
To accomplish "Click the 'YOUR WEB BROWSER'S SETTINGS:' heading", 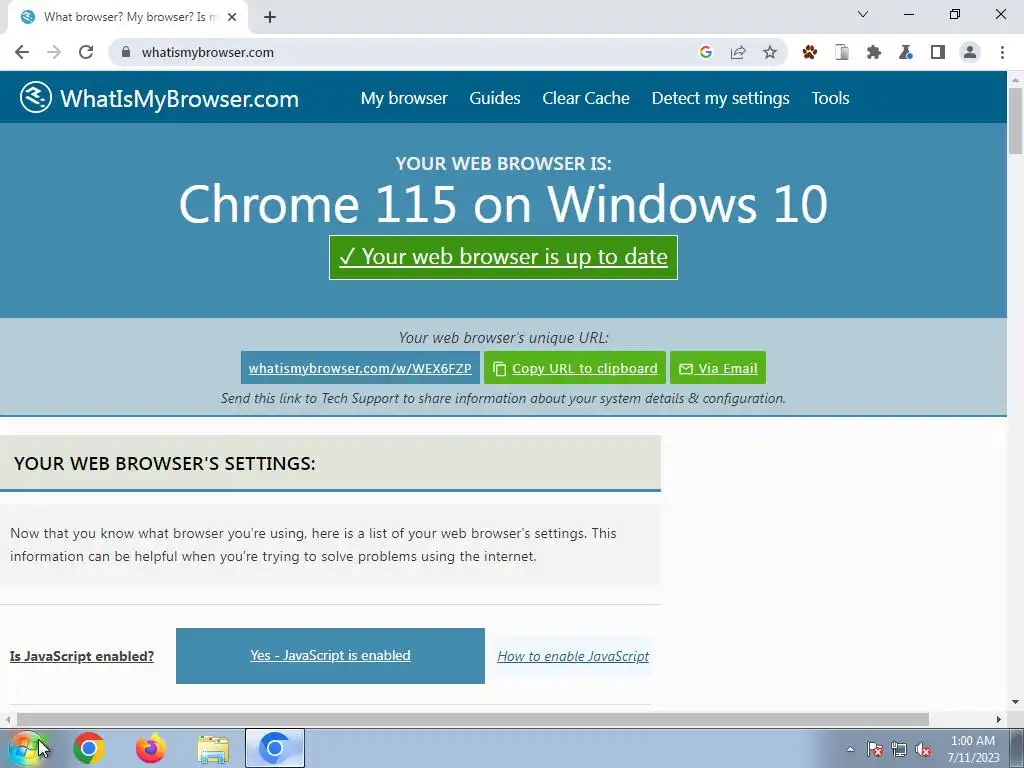I will 165,464.
